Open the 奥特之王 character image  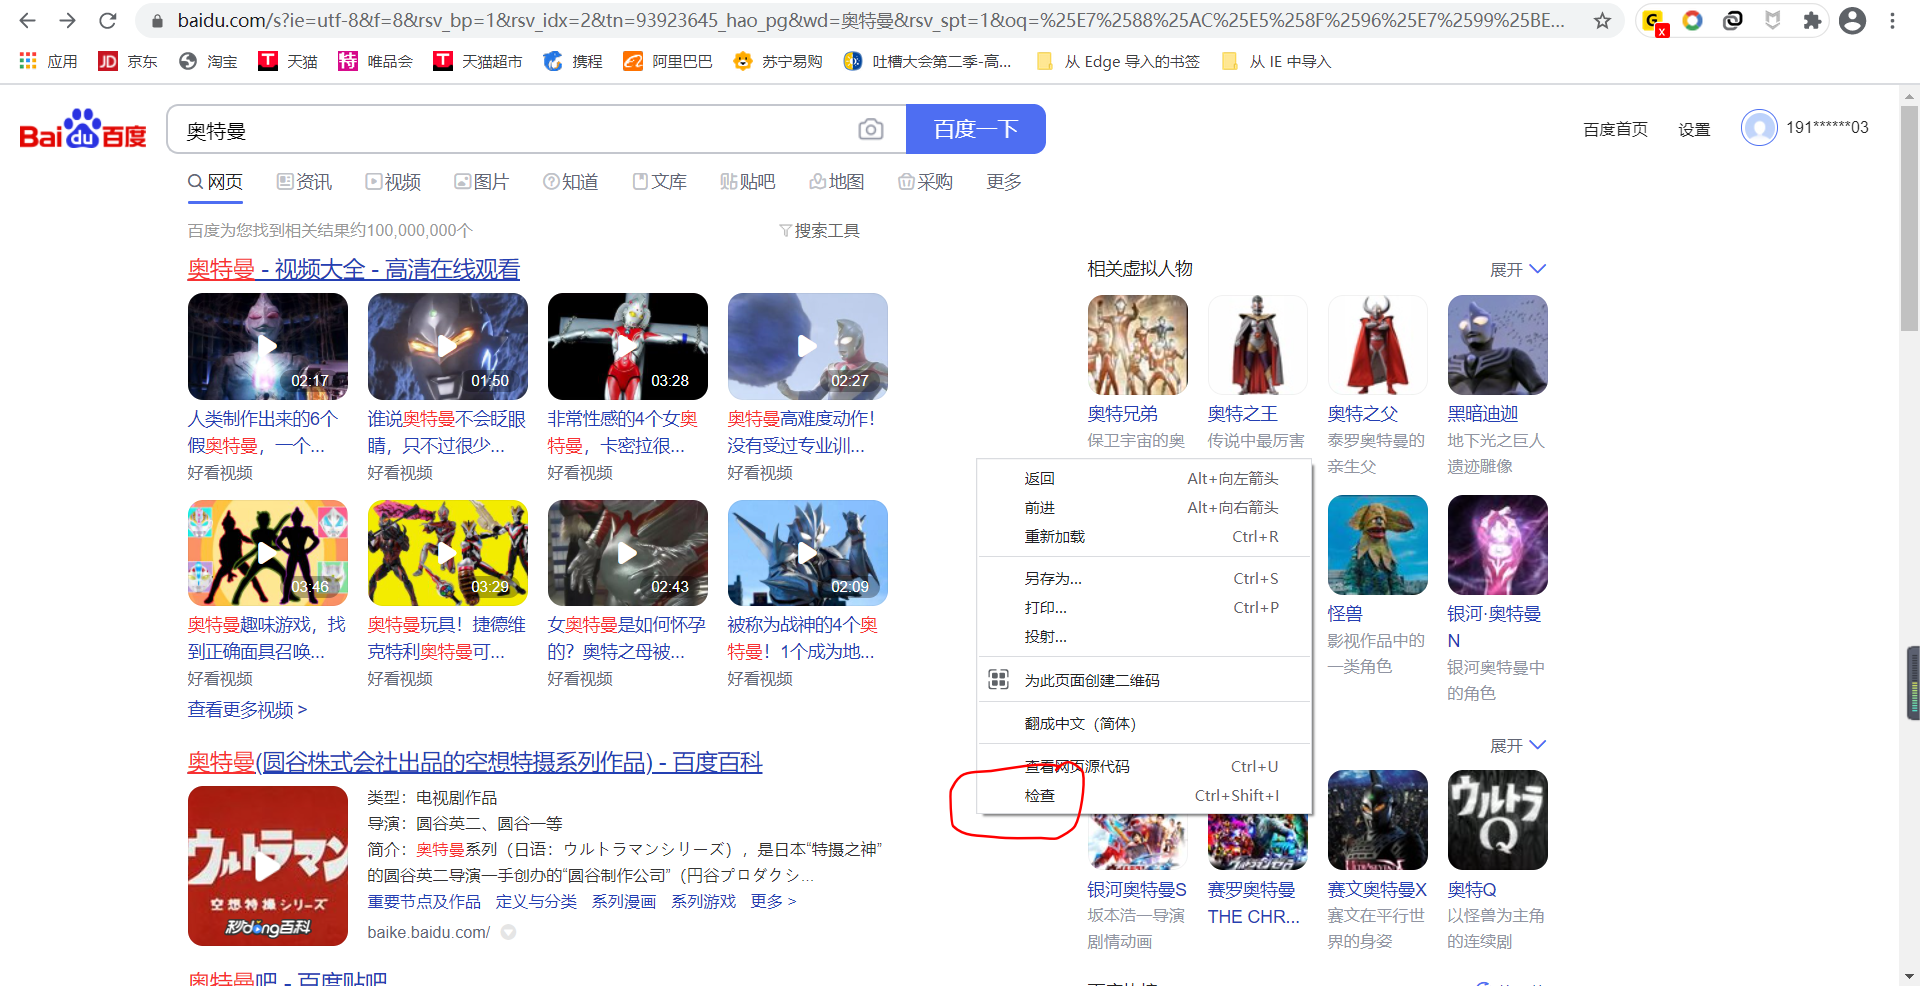pyautogui.click(x=1258, y=345)
